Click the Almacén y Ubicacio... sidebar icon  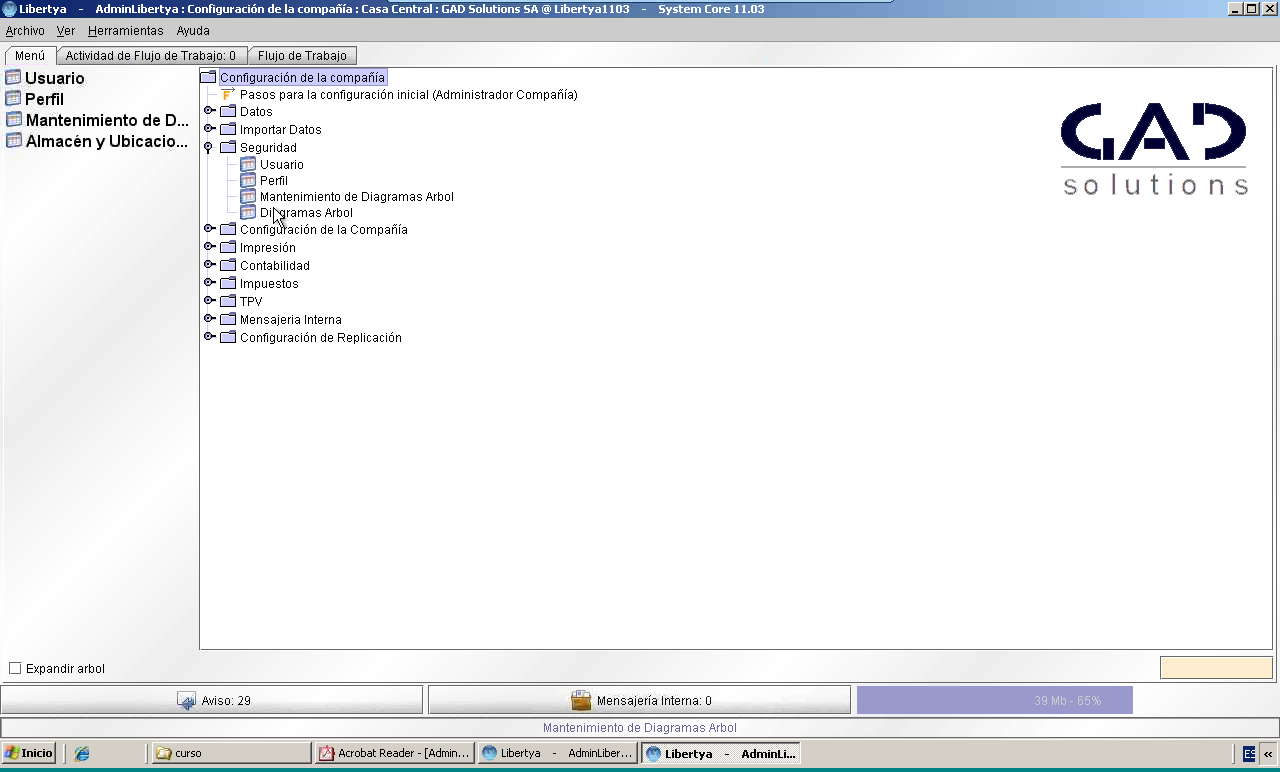[13, 141]
